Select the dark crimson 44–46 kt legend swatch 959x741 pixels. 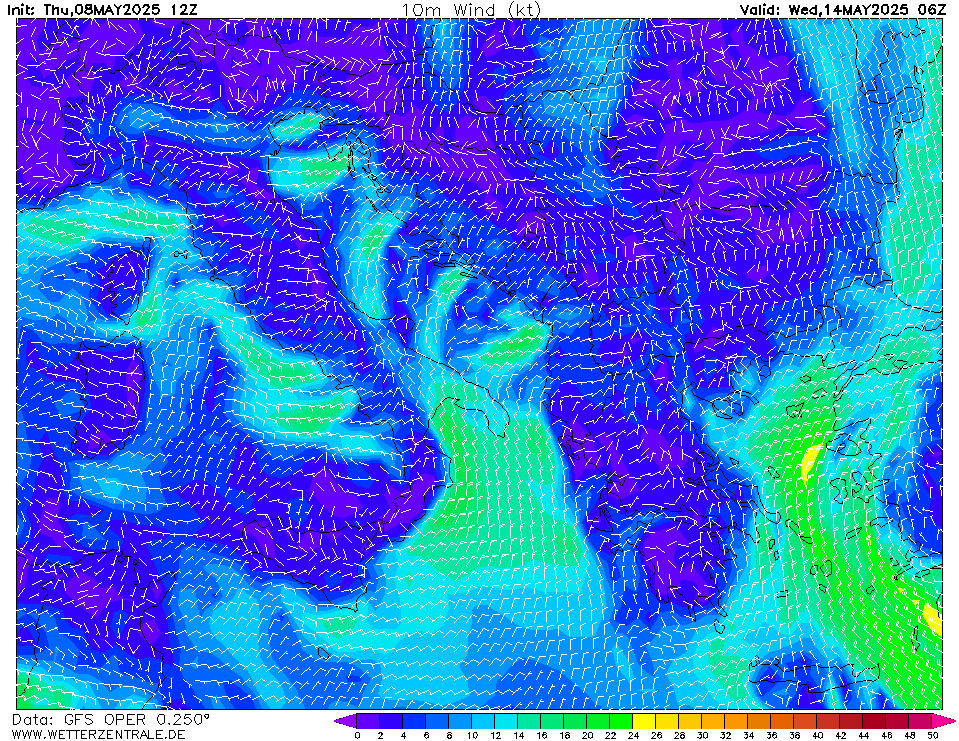[x=875, y=721]
